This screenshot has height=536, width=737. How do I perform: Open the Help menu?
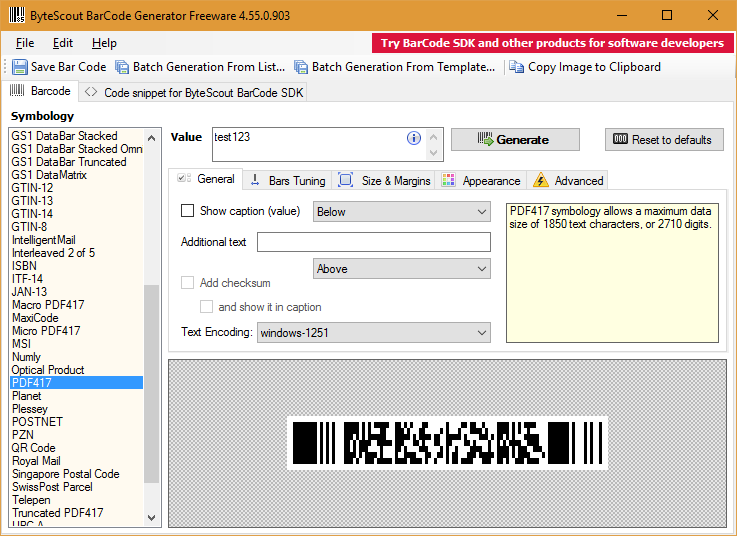tap(104, 43)
